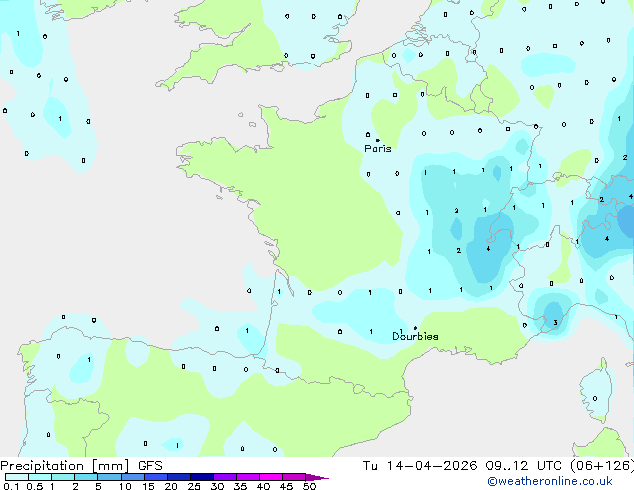
Task: Click the Dourbies city label
Action: tap(415, 336)
